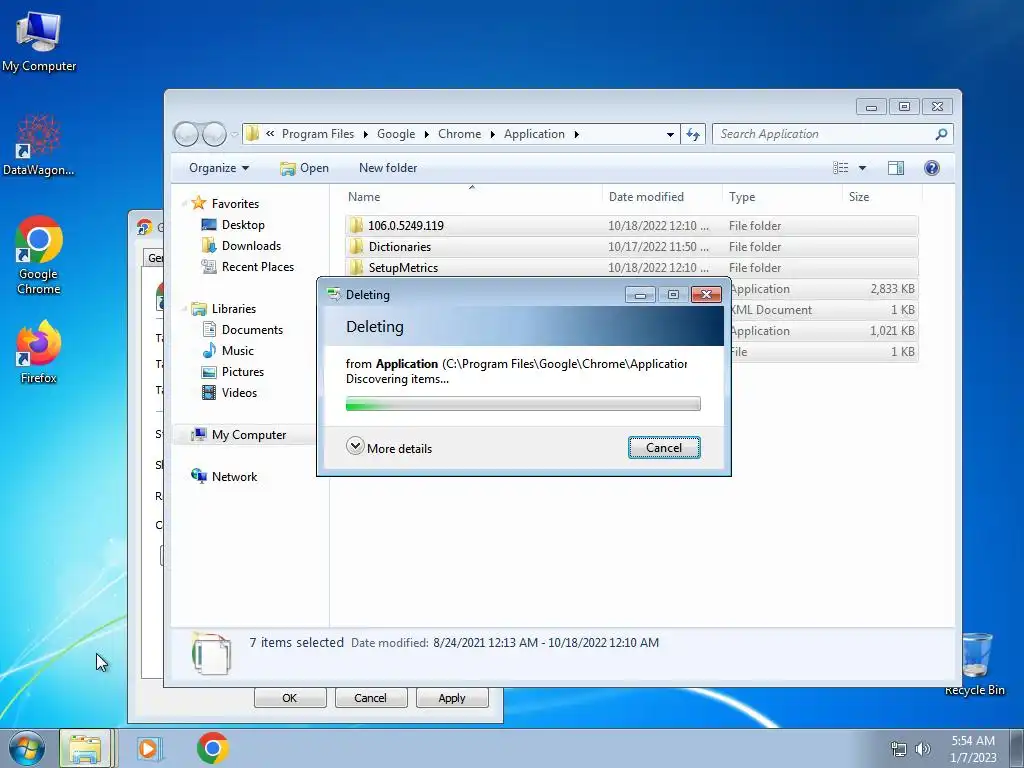Click the Chrome breadcrumb segment

459,134
